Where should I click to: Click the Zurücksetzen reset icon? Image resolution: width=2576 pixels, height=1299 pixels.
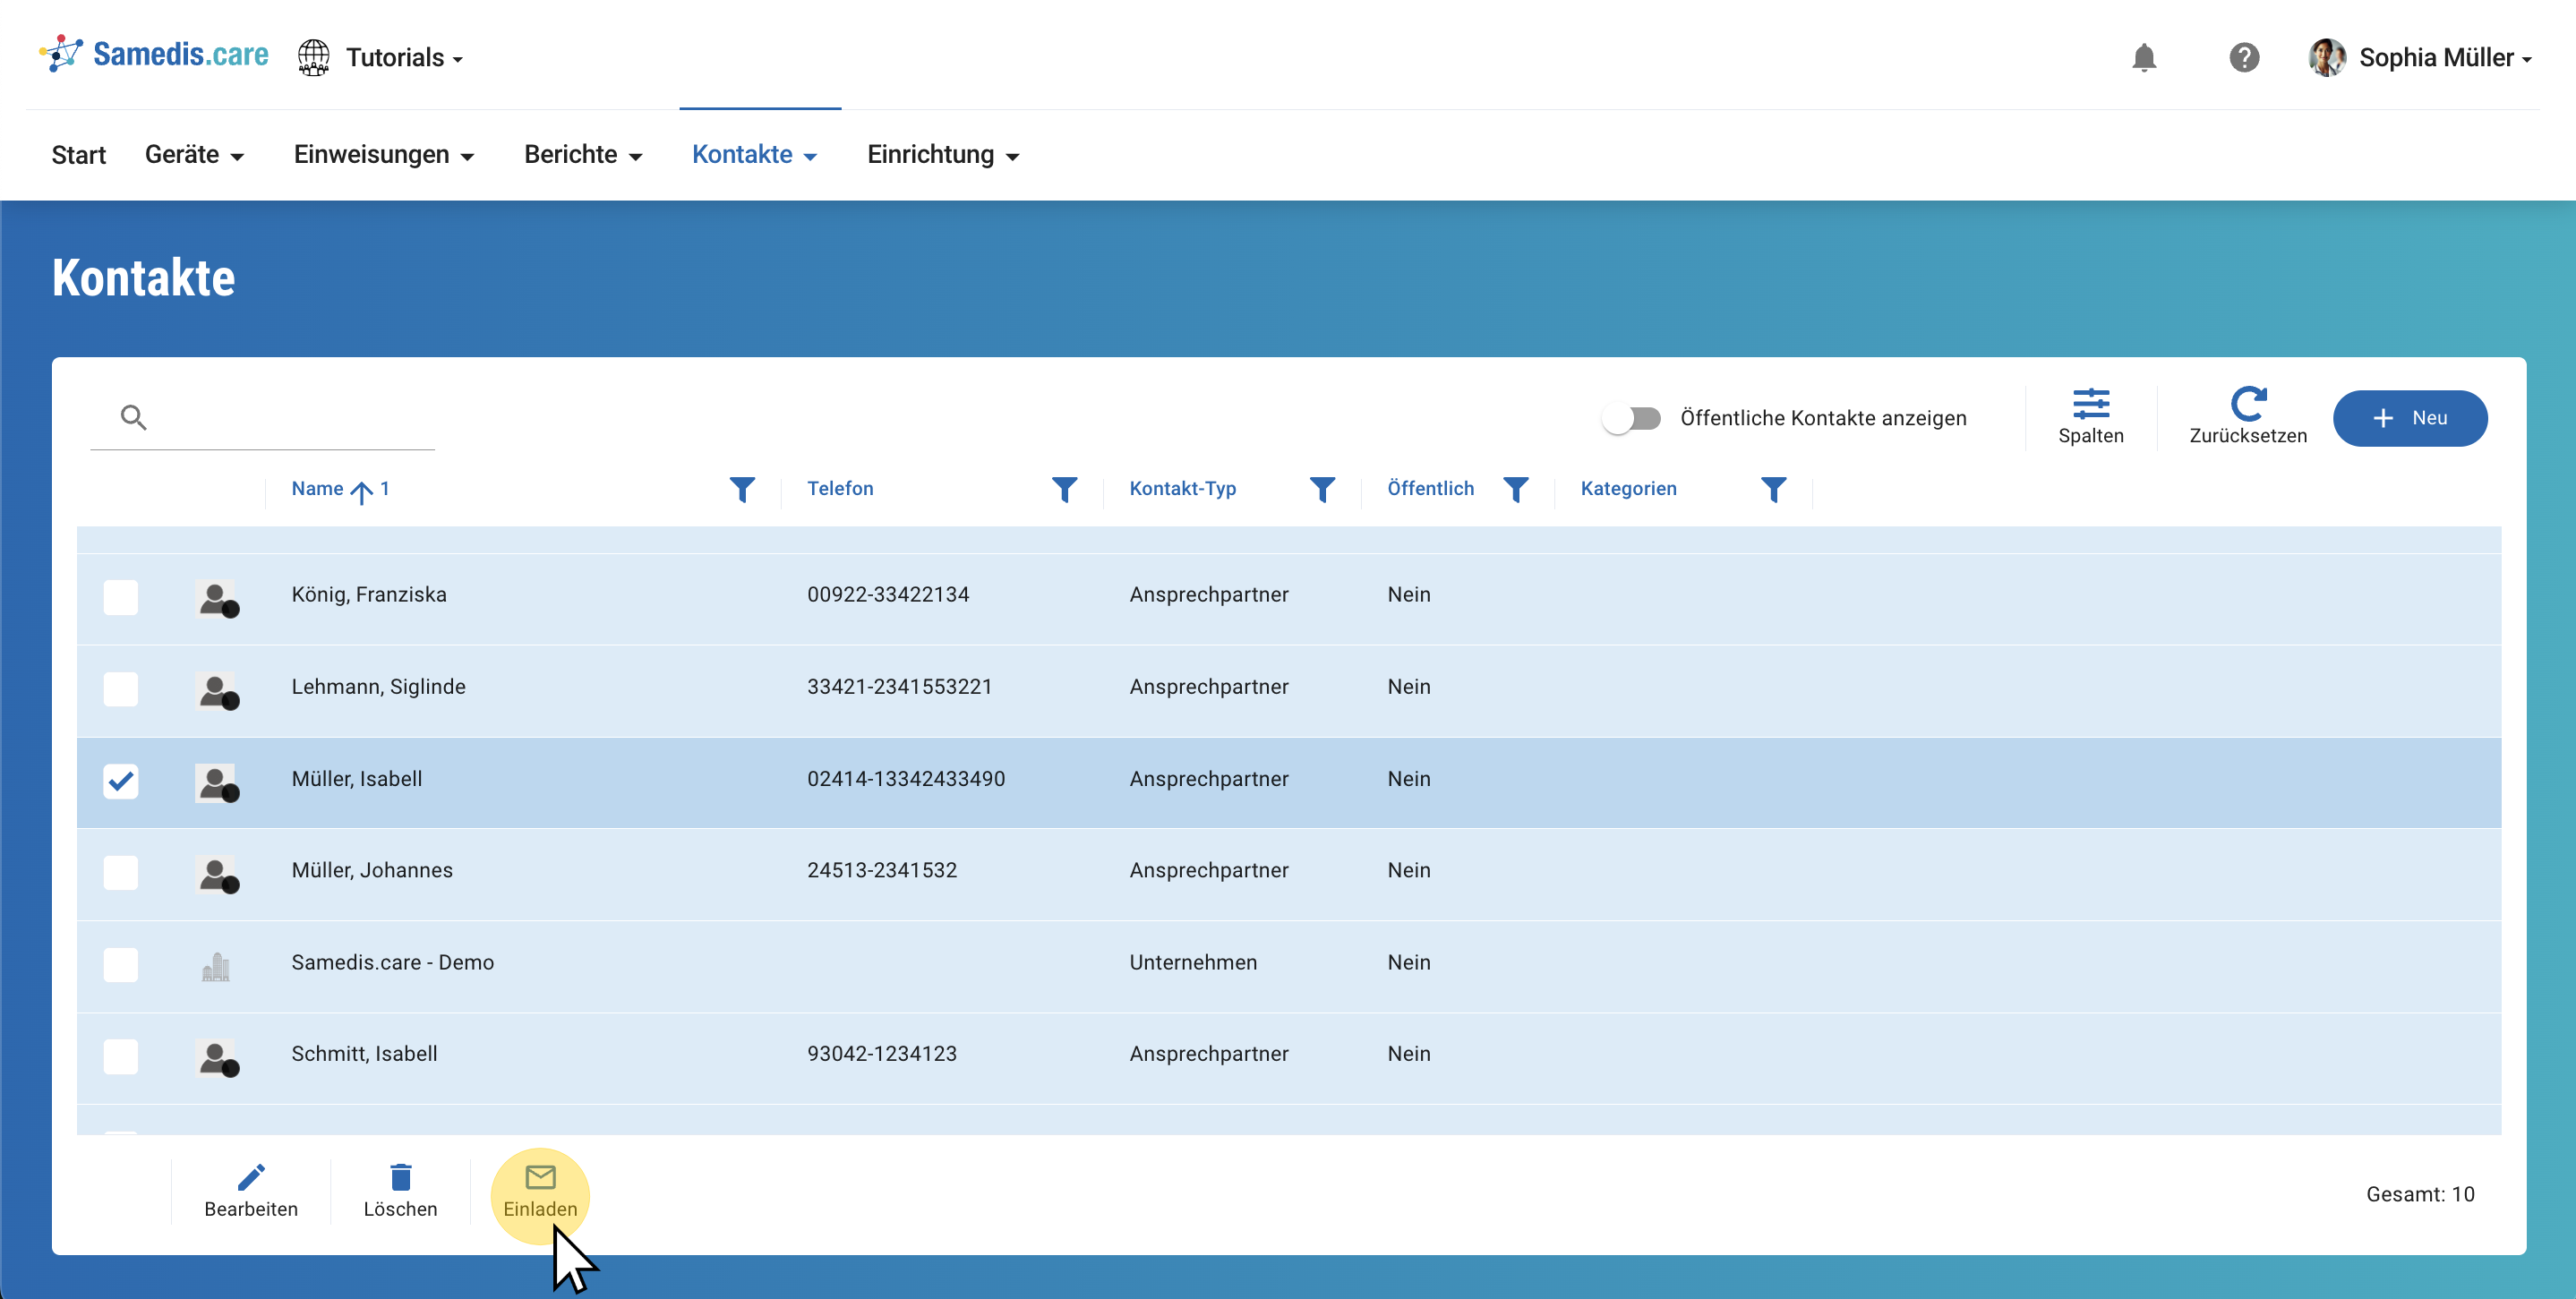tap(2247, 404)
